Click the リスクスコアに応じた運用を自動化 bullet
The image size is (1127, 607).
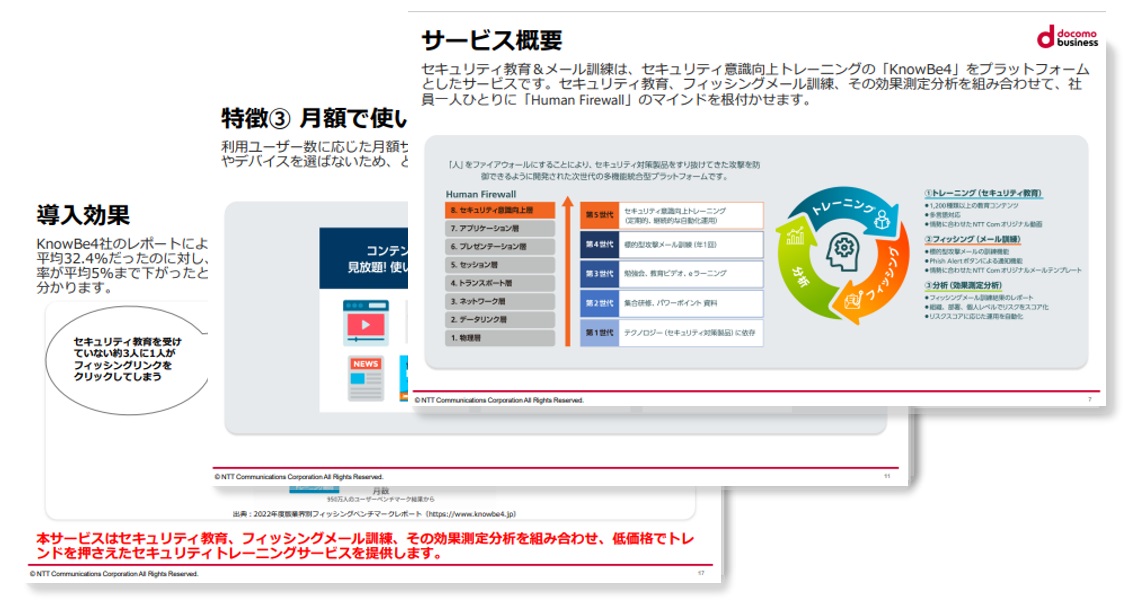point(973,316)
